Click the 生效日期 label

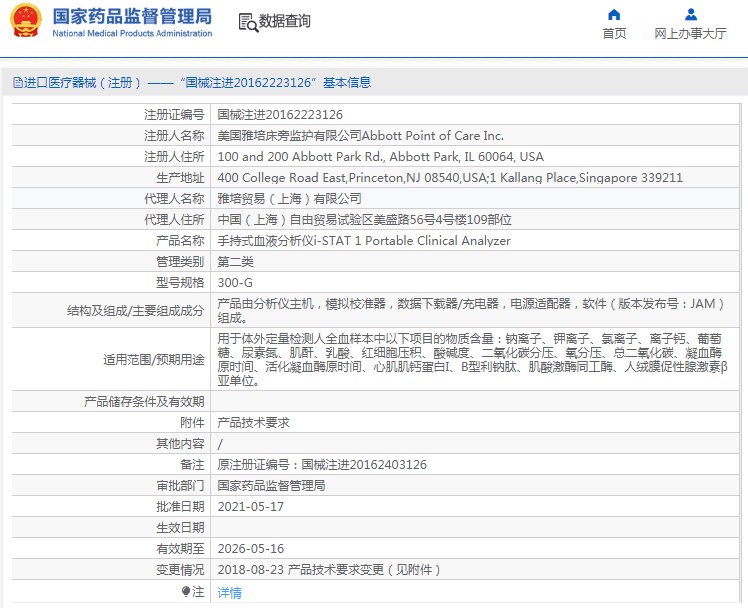[x=180, y=527]
